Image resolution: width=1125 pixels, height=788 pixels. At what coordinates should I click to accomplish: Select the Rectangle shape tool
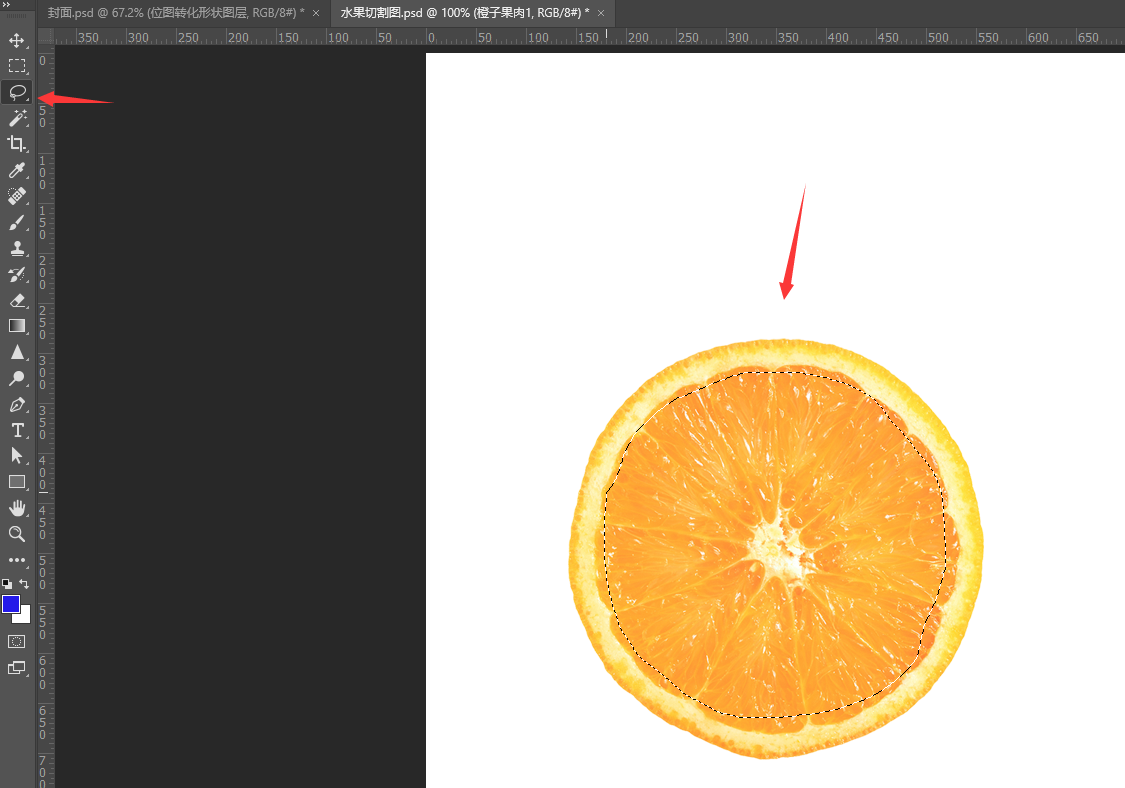(17, 482)
